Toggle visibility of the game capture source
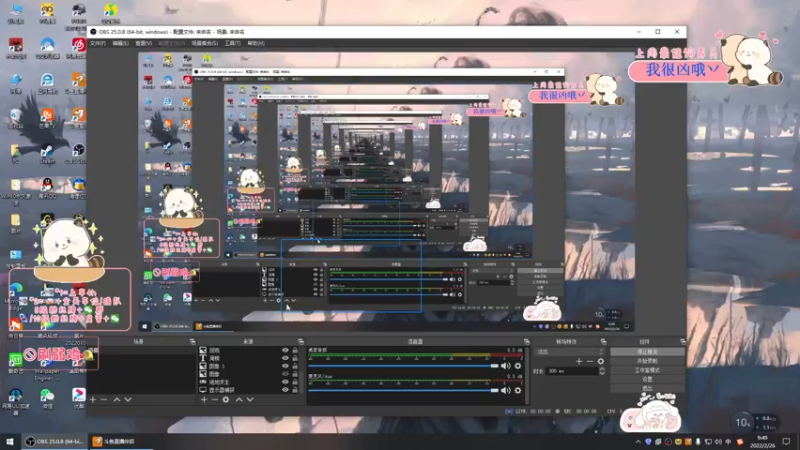Screen dimensions: 800x450 pyautogui.click(x=285, y=382)
